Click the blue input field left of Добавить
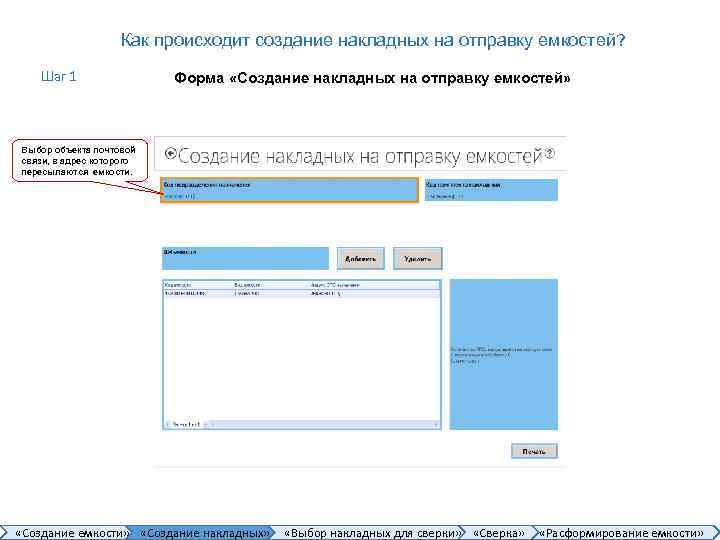Image resolution: width=720 pixels, height=540 pixels. point(246,259)
